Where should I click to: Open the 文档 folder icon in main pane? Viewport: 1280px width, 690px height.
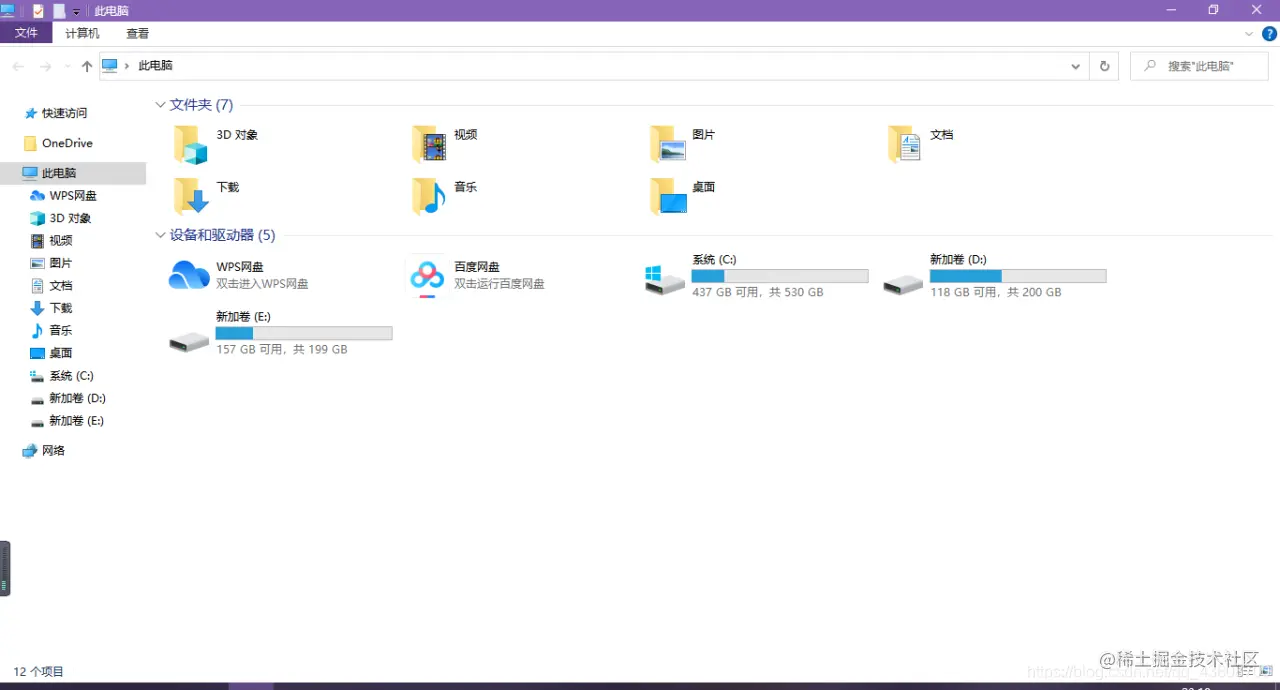905,144
